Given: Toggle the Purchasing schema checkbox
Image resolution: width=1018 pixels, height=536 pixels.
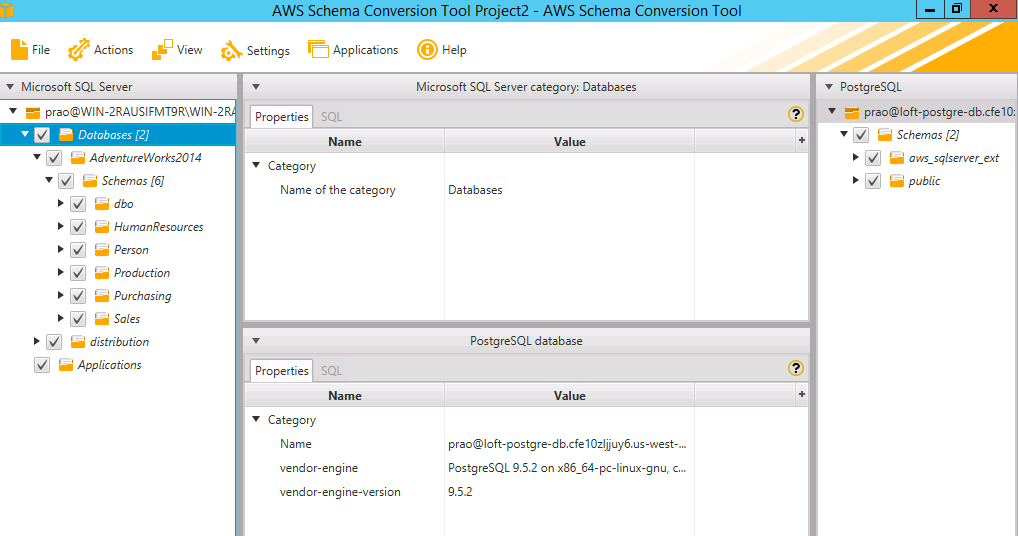Looking at the screenshot, I should [x=78, y=296].
